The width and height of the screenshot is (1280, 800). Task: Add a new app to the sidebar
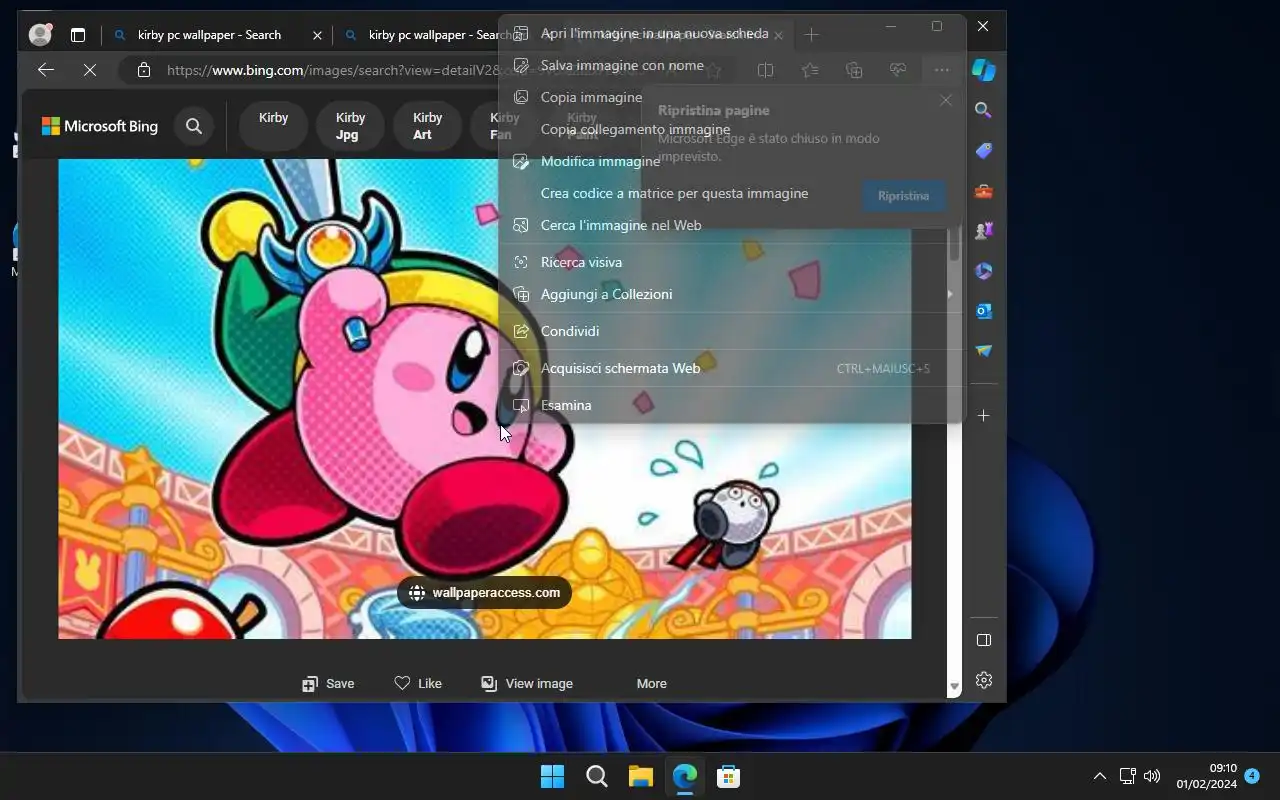click(984, 415)
